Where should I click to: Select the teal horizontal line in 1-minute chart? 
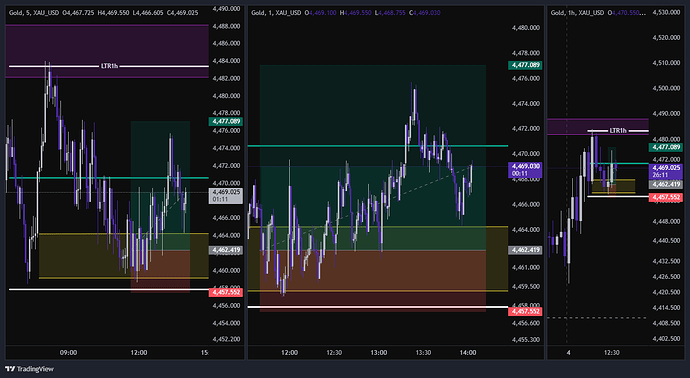(x=378, y=146)
